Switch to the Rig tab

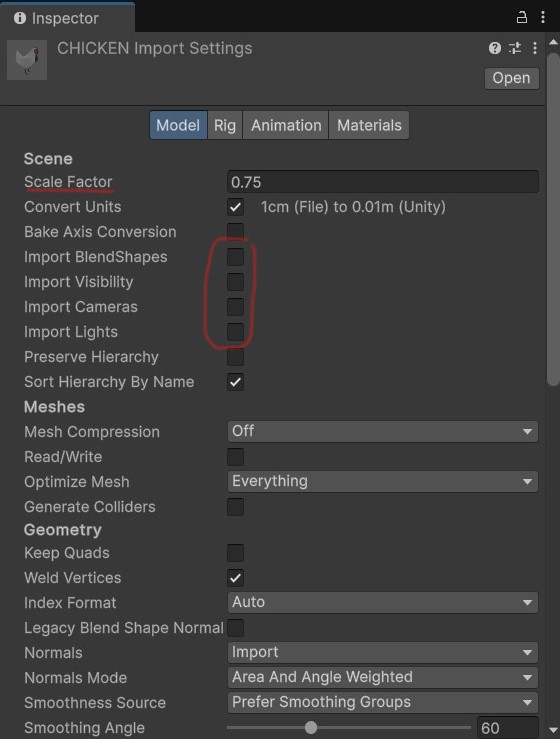tap(225, 125)
